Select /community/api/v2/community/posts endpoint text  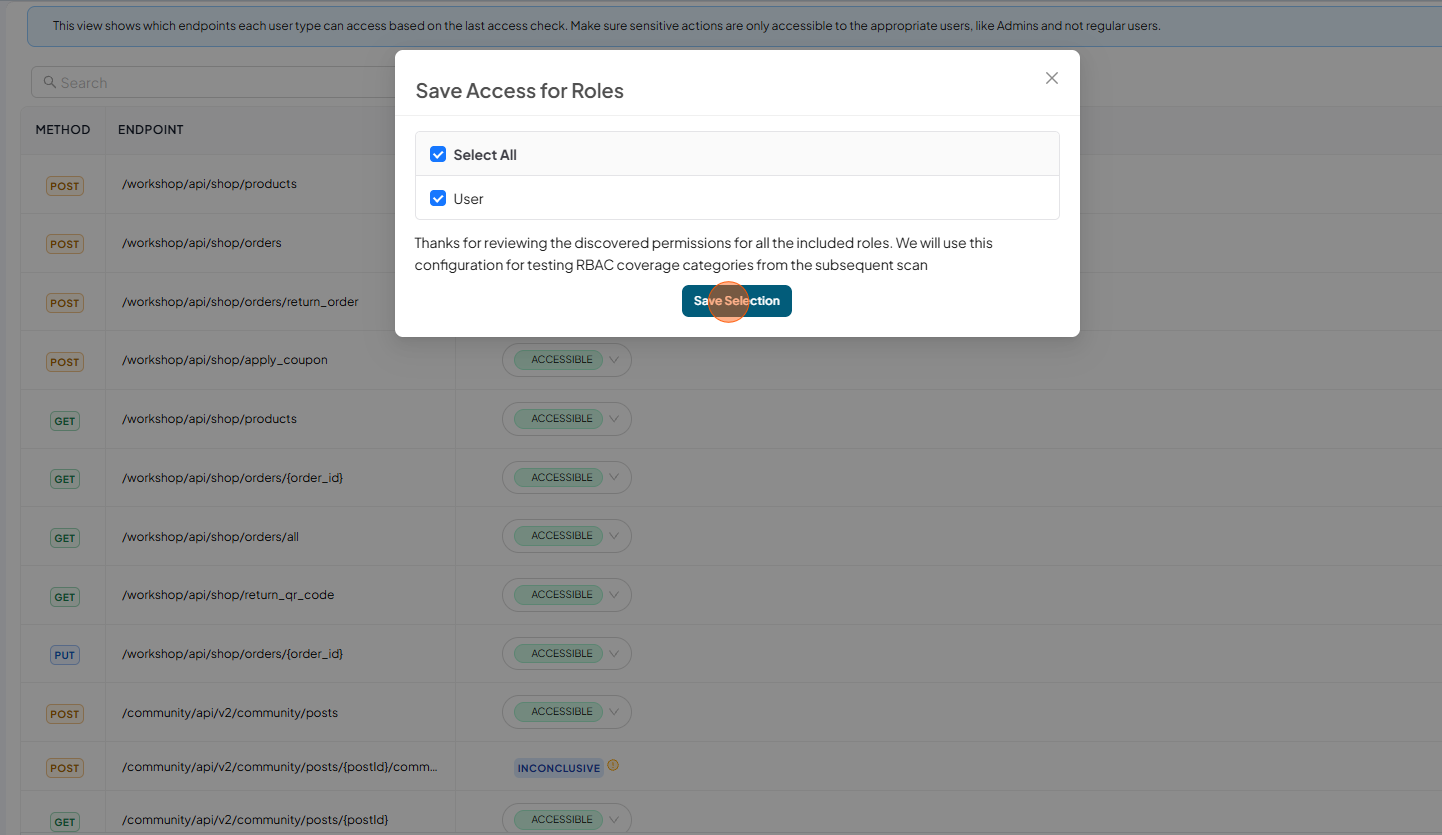coord(230,713)
